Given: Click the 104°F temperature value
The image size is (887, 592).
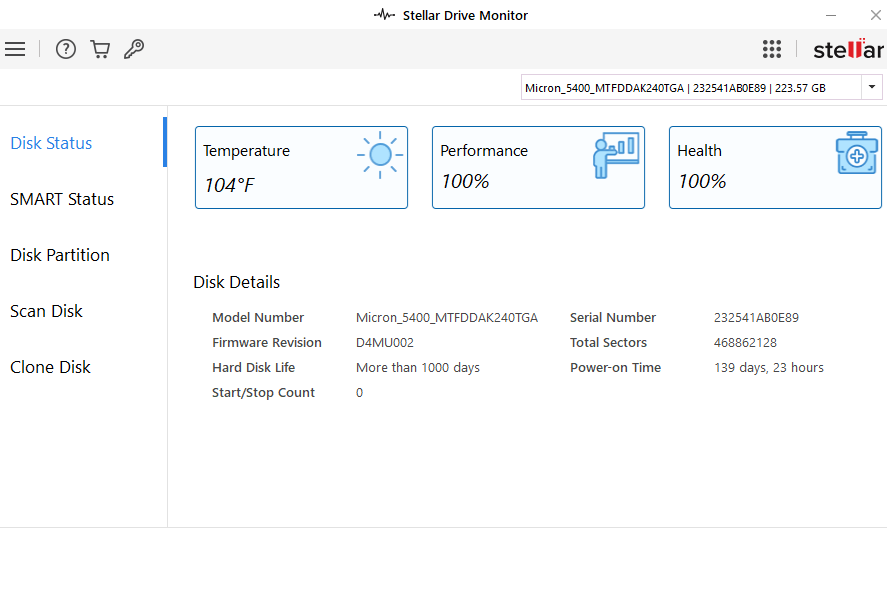Looking at the screenshot, I should 229,185.
